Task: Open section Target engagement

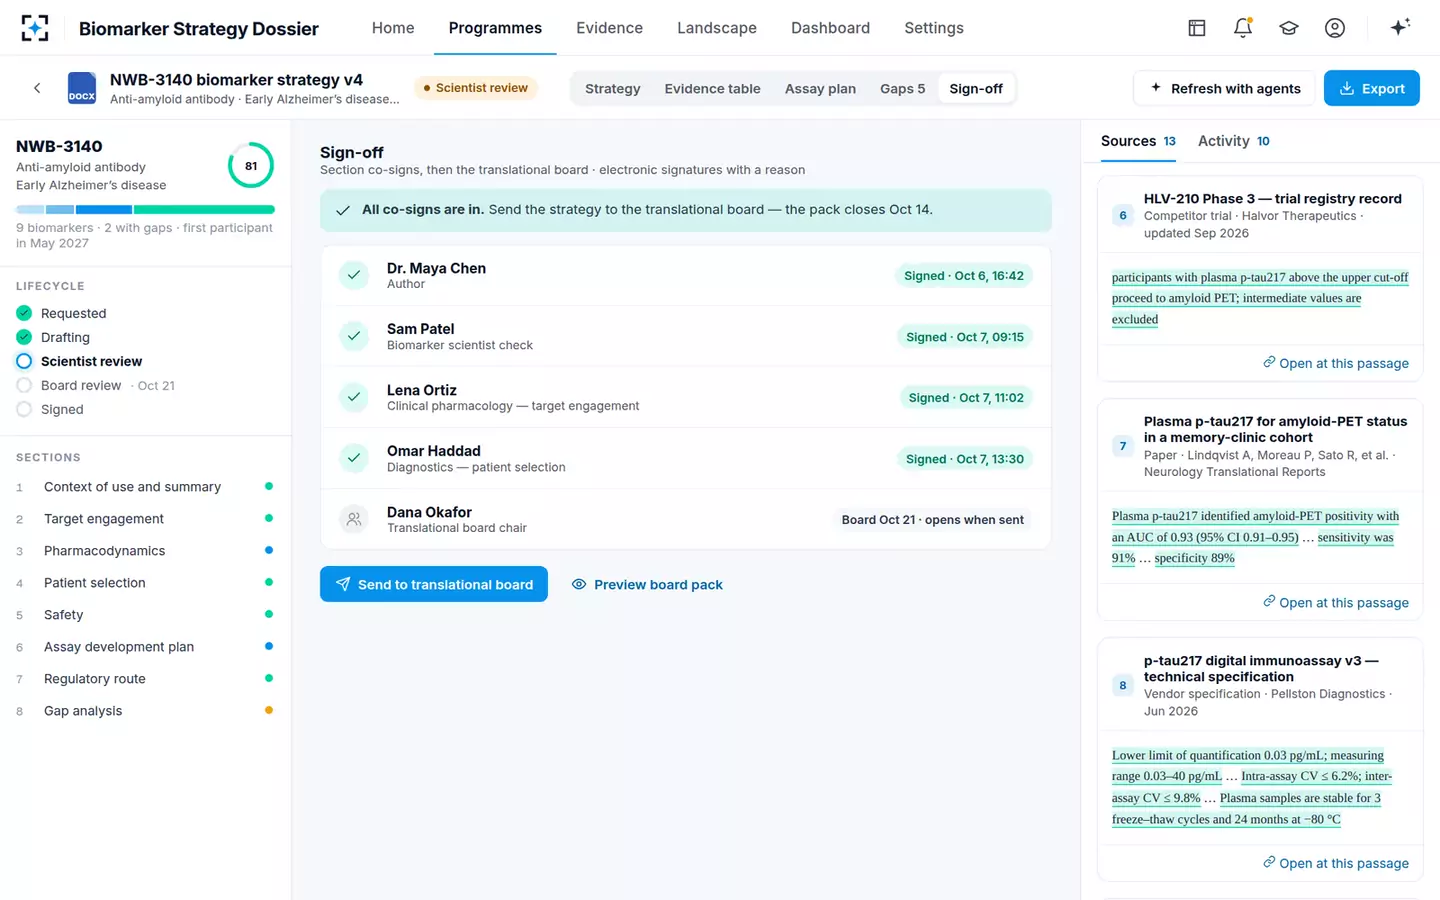Action: (145, 519)
